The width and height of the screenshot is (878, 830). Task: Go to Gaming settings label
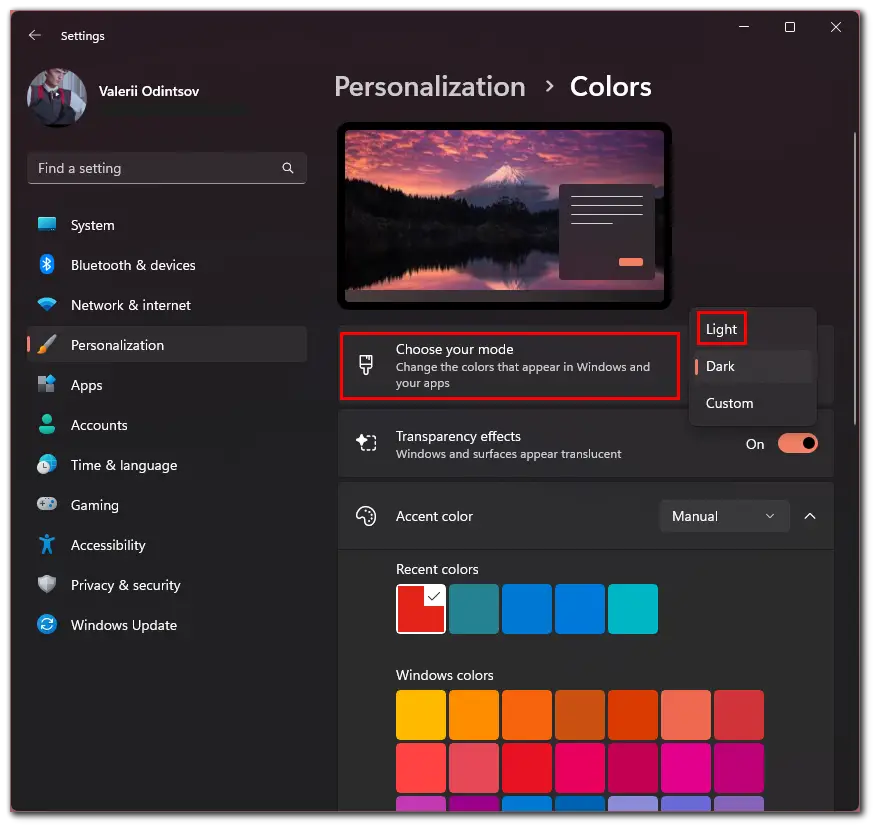click(x=95, y=505)
